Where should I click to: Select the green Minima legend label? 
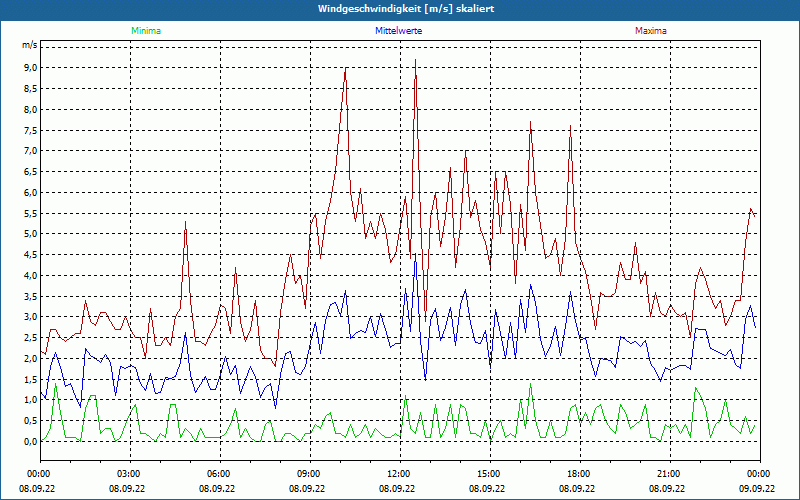(146, 31)
